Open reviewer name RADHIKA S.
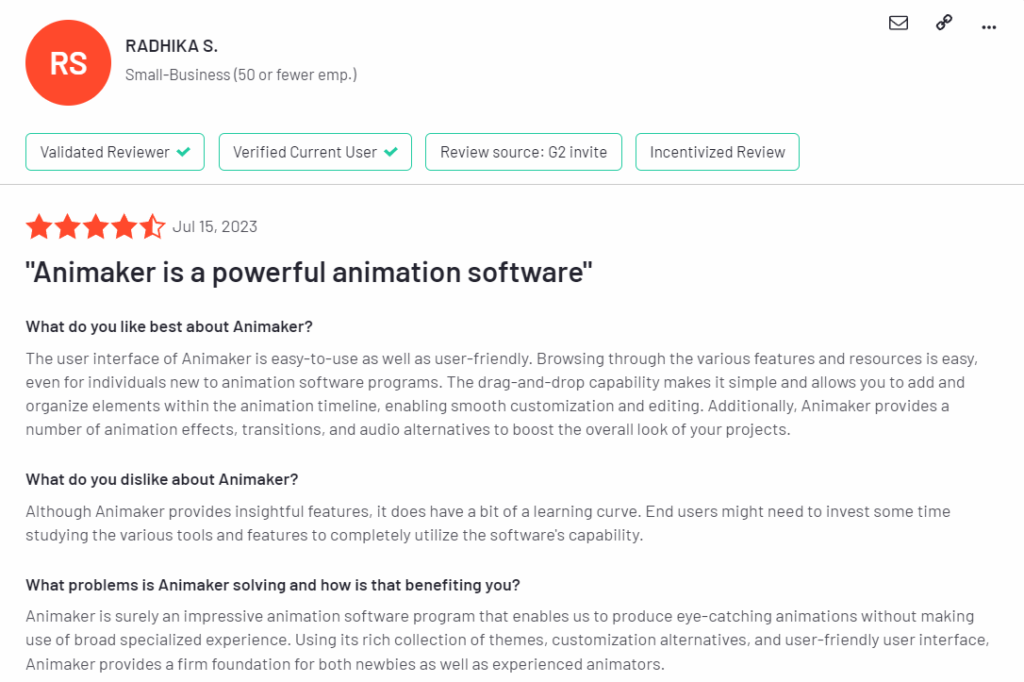Screen dimensions: 1024x682 point(171,46)
